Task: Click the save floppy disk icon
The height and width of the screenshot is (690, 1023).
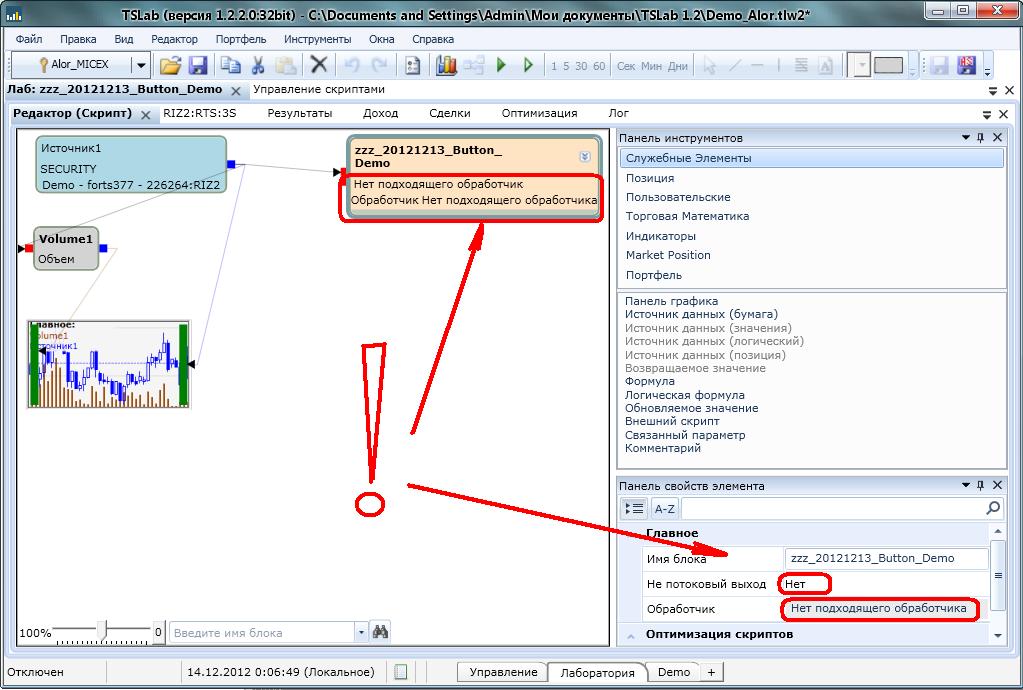Action: pyautogui.click(x=198, y=65)
